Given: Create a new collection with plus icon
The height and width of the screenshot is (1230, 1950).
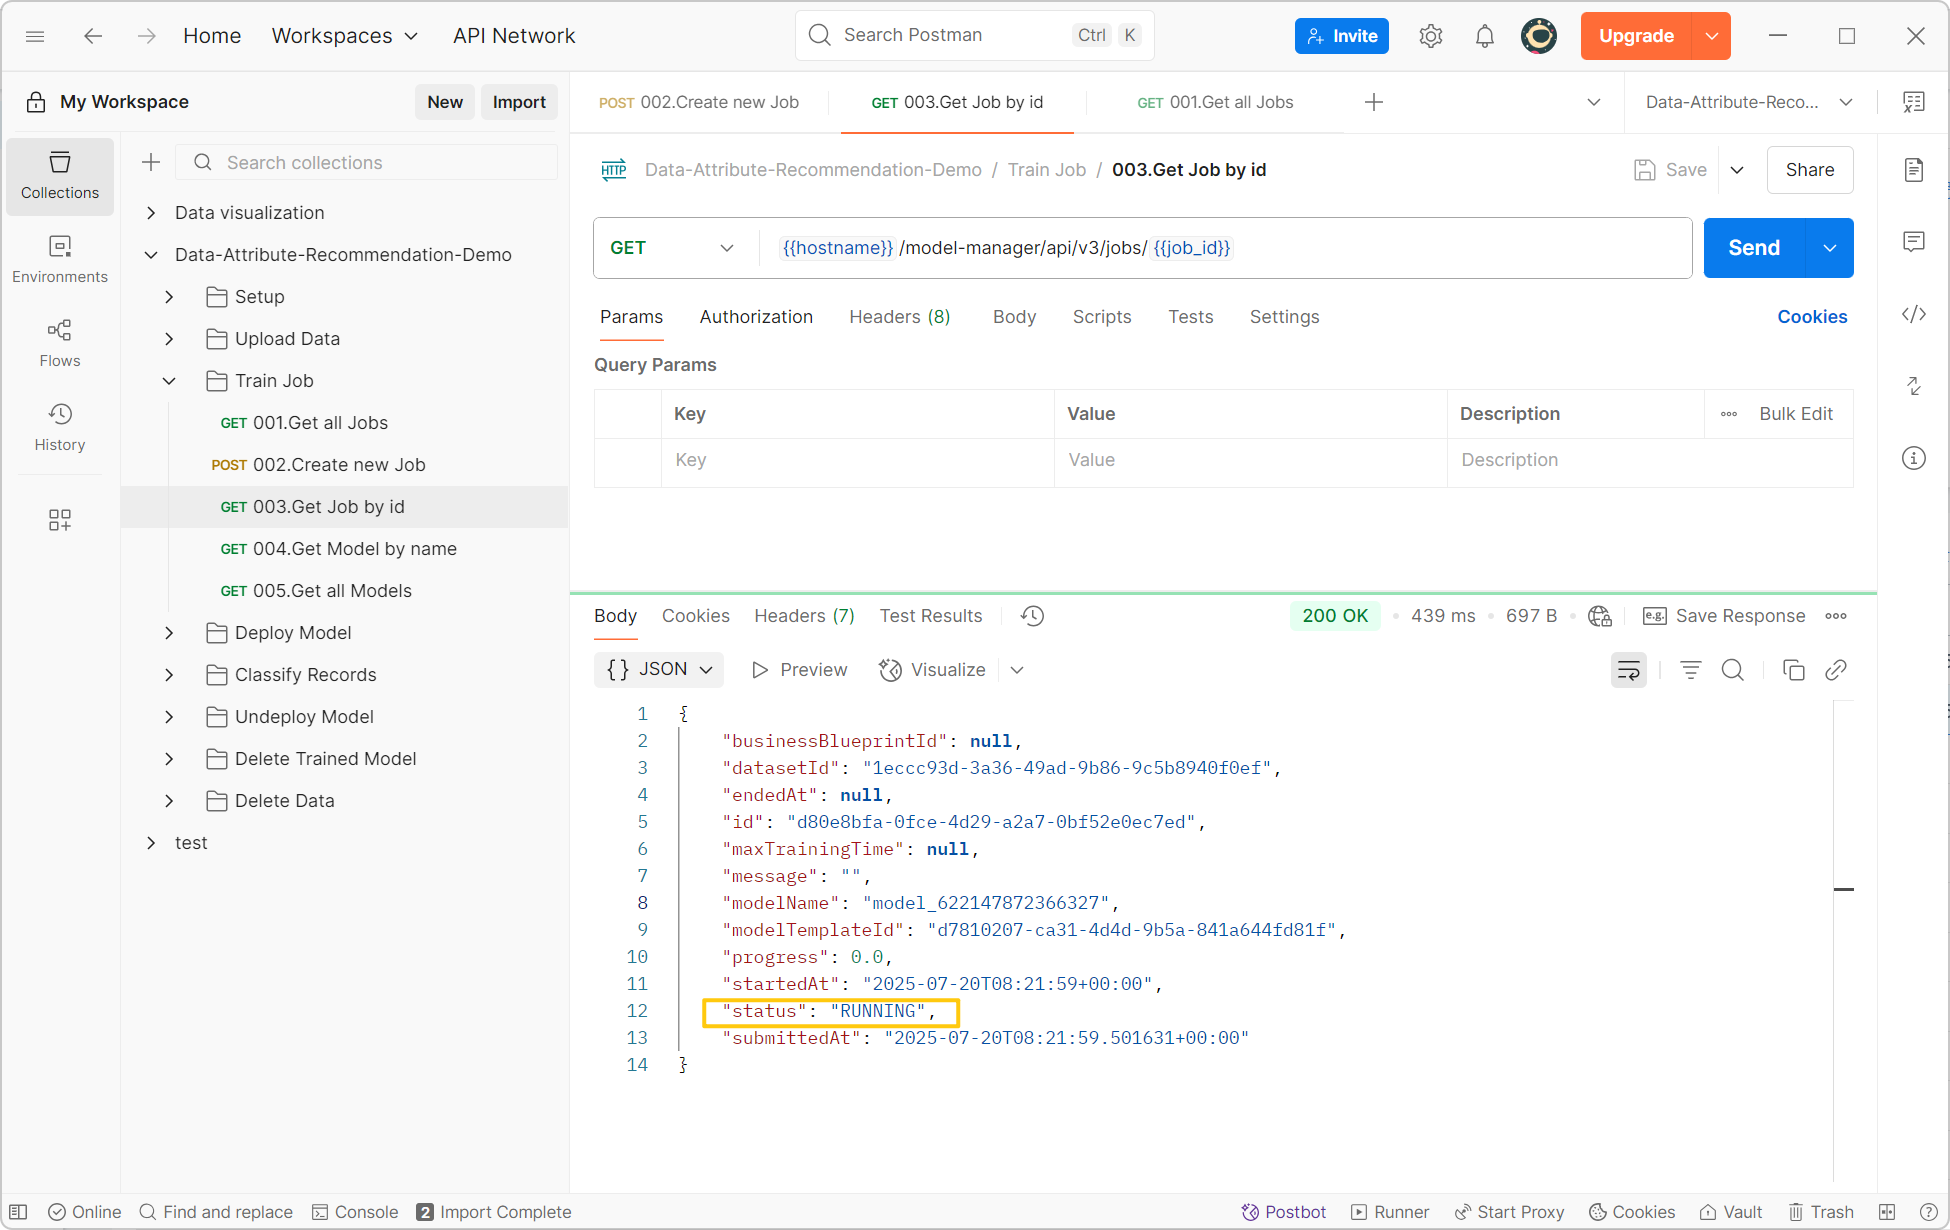Looking at the screenshot, I should point(151,162).
